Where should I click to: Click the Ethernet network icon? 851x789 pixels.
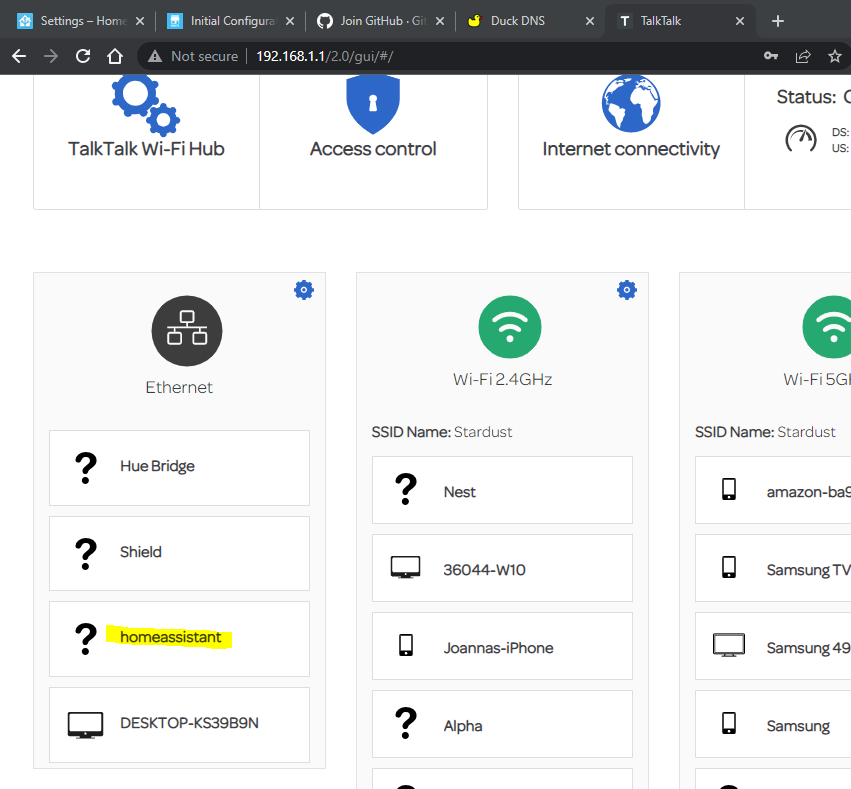[x=187, y=330]
